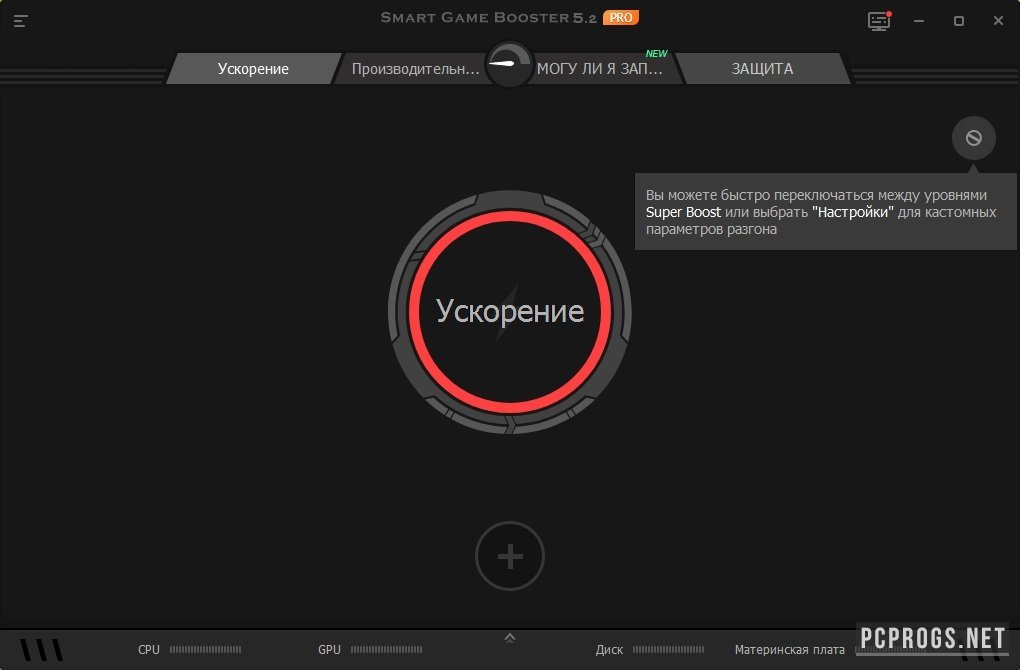Maximize the Smart Game Booster window

pos(958,21)
